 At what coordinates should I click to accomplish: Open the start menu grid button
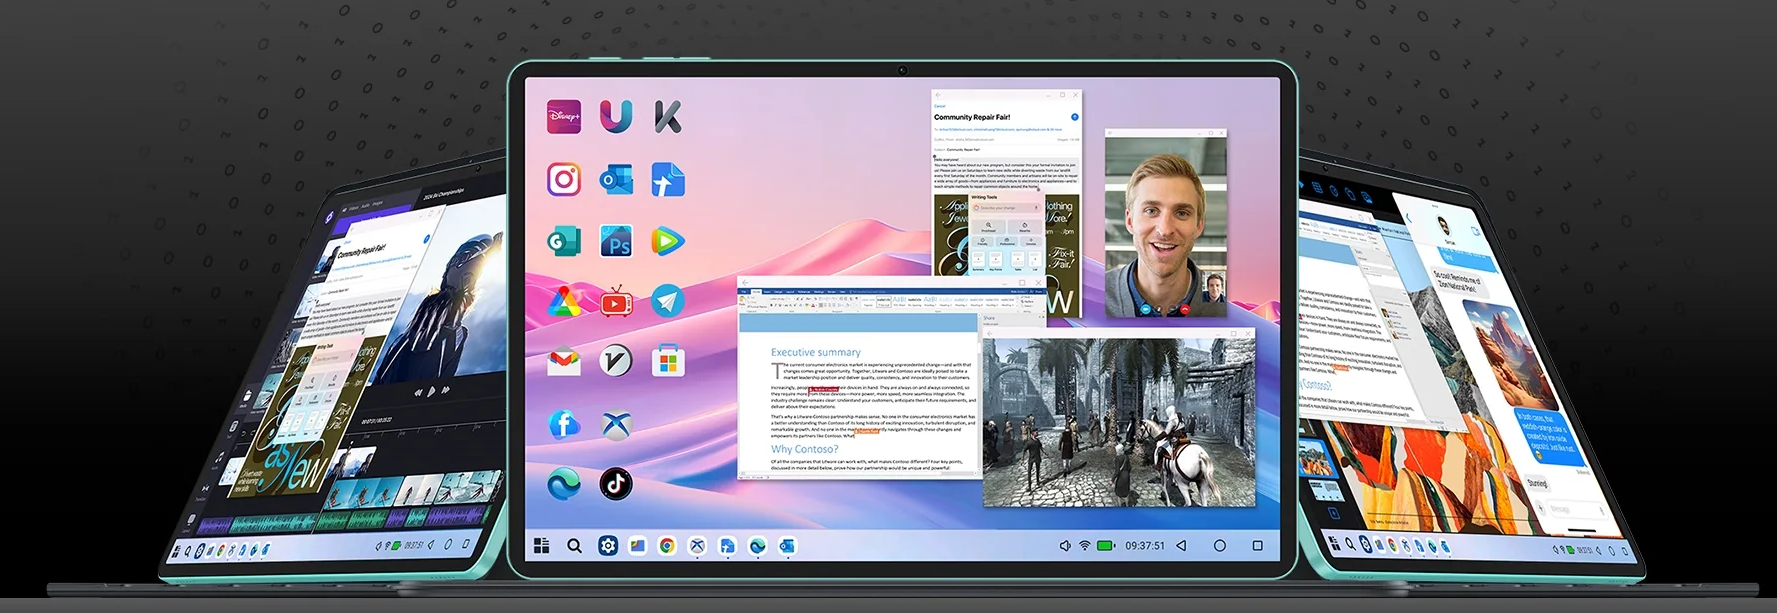[x=542, y=545]
